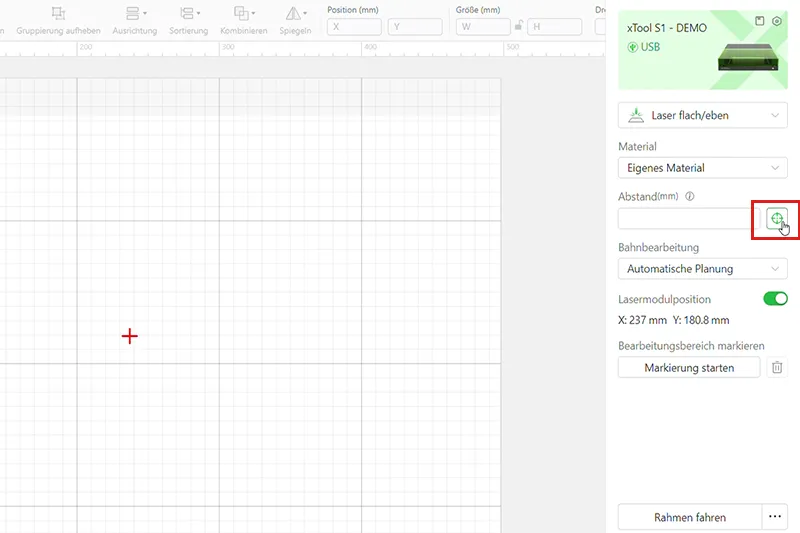Viewport: 800px width, 533px height.
Task: Click the red laser position crosshair on the canvas
Action: (130, 336)
